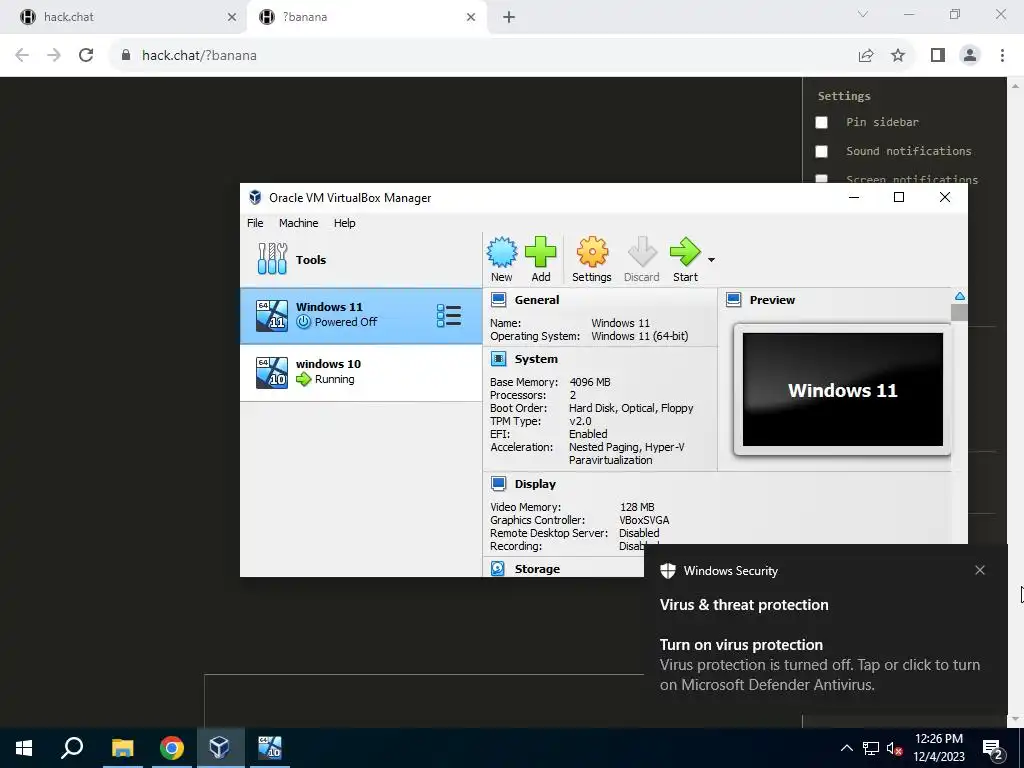Viewport: 1024px width, 768px height.
Task: Open the Windows 11 machine tools menu icon
Action: tap(449, 315)
